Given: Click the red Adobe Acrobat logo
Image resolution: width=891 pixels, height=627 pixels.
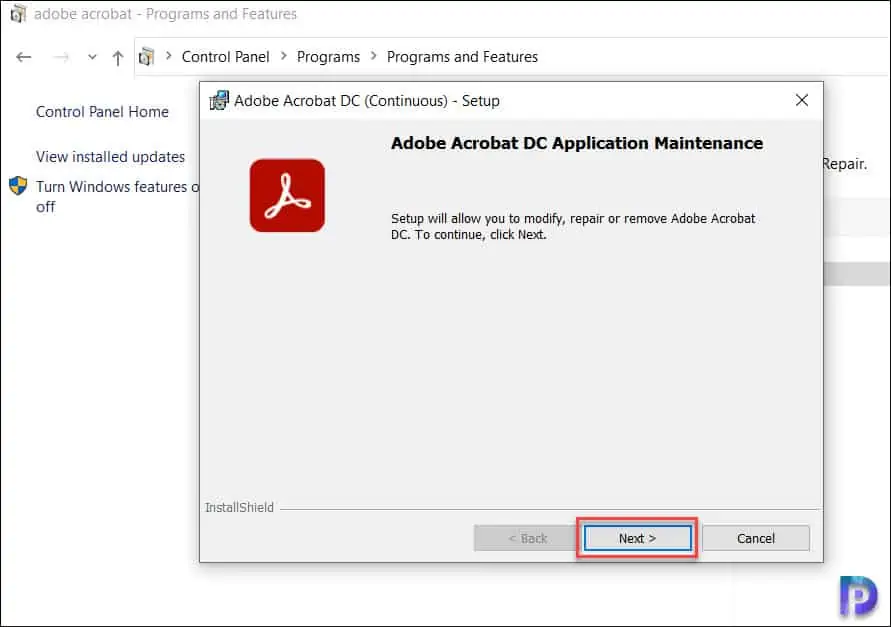Looking at the screenshot, I should [287, 195].
